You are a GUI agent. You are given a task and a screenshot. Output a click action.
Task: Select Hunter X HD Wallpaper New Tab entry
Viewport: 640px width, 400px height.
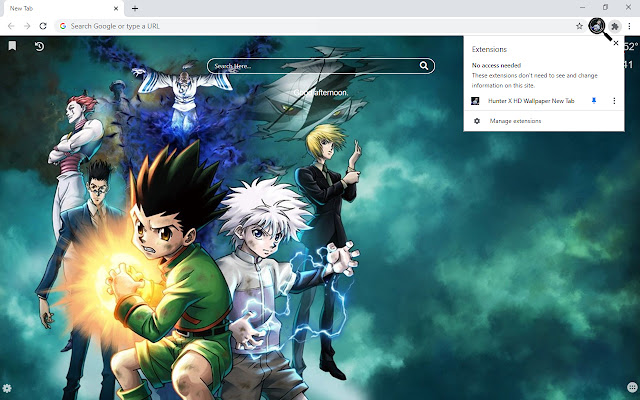click(531, 101)
